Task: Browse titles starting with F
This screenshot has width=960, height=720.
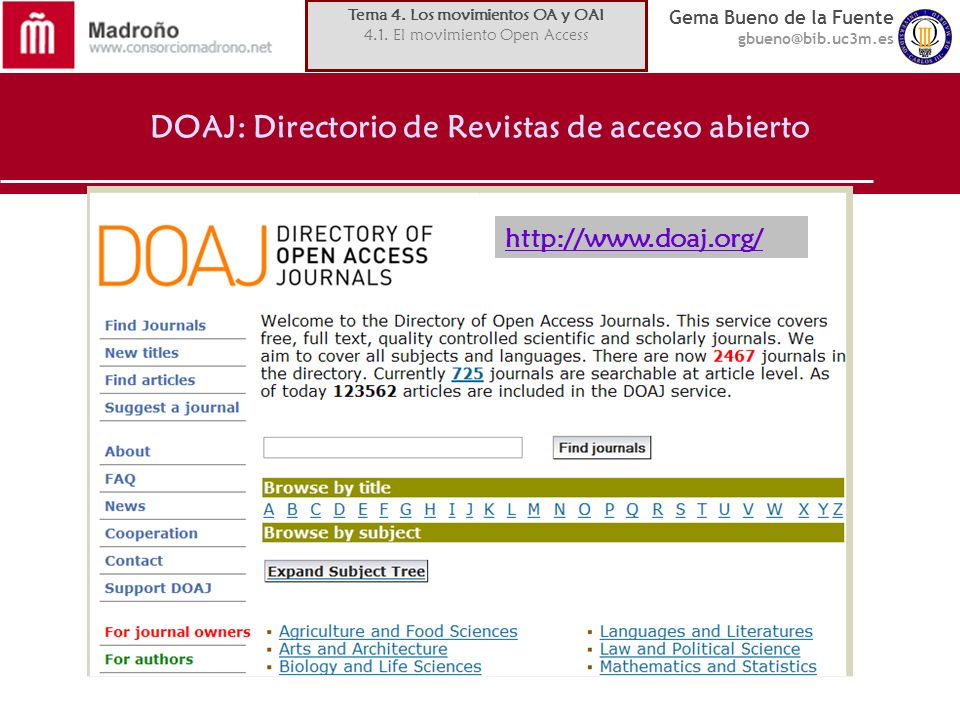Action: [x=384, y=510]
